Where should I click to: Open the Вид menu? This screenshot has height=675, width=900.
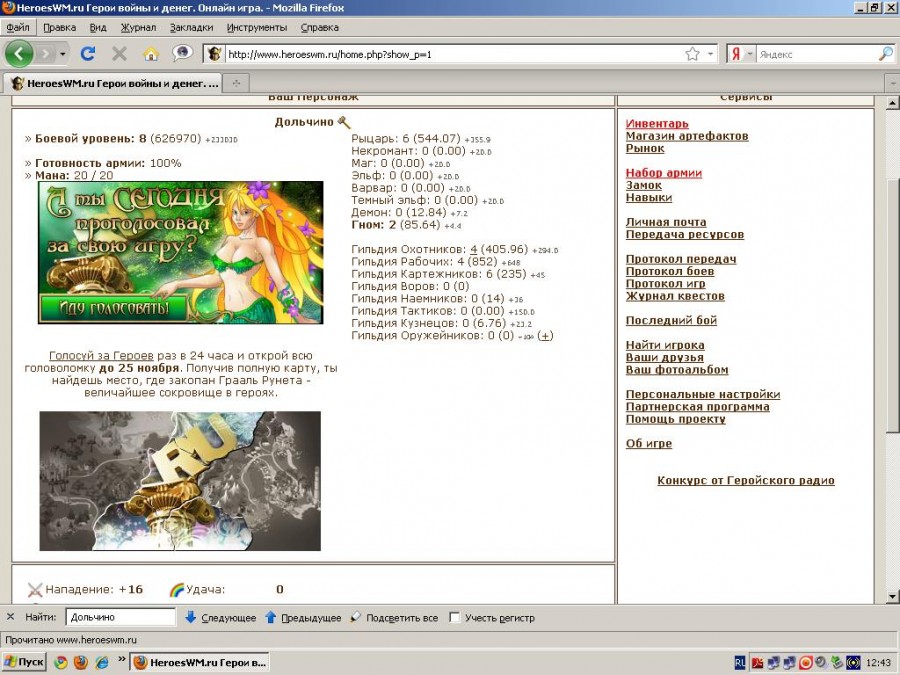(98, 27)
